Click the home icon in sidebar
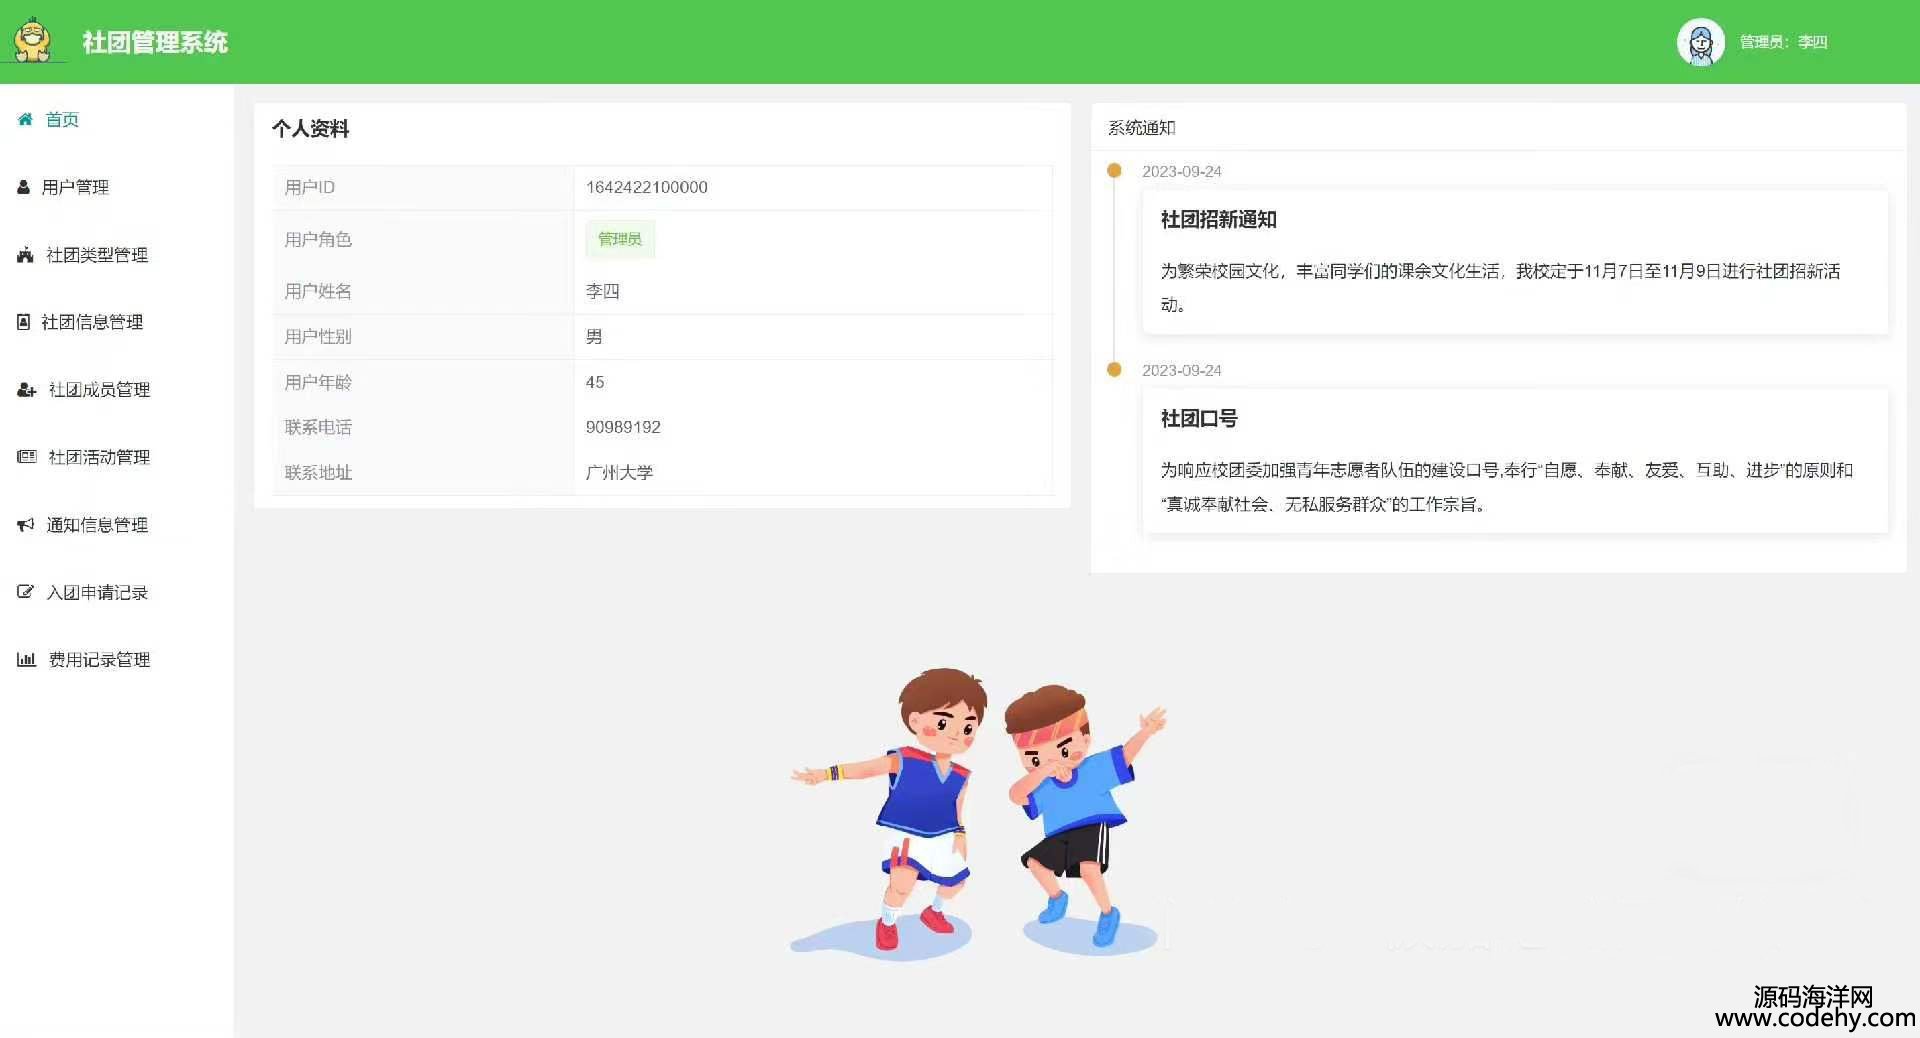The width and height of the screenshot is (1920, 1038). click(25, 119)
